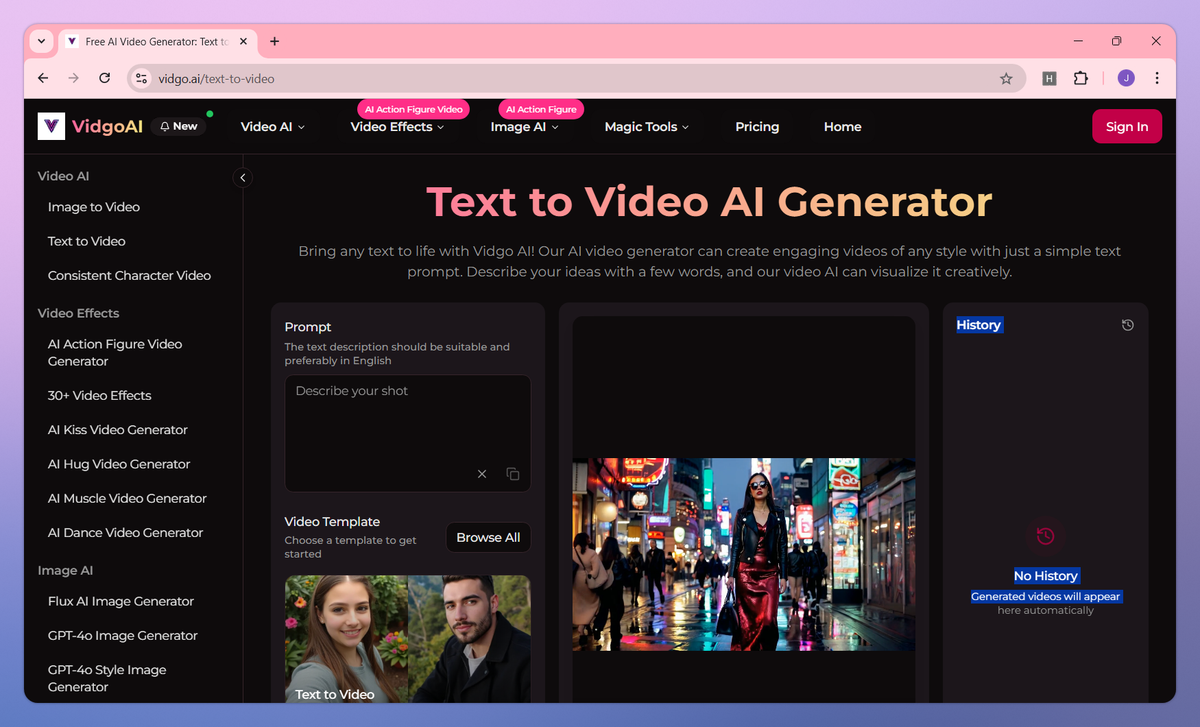
Task: Open the history clock icon in History panel
Action: pyautogui.click(x=1128, y=325)
